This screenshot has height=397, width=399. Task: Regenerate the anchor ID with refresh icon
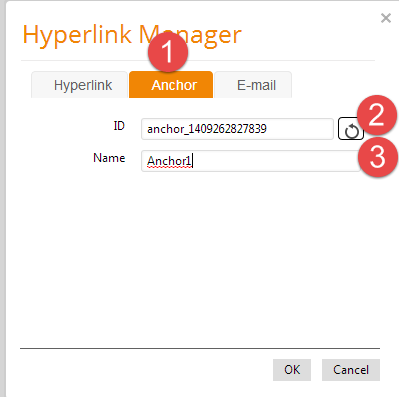click(x=351, y=129)
